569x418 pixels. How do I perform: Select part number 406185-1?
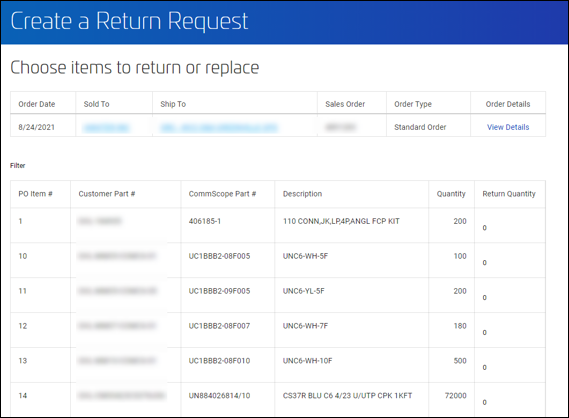205,221
